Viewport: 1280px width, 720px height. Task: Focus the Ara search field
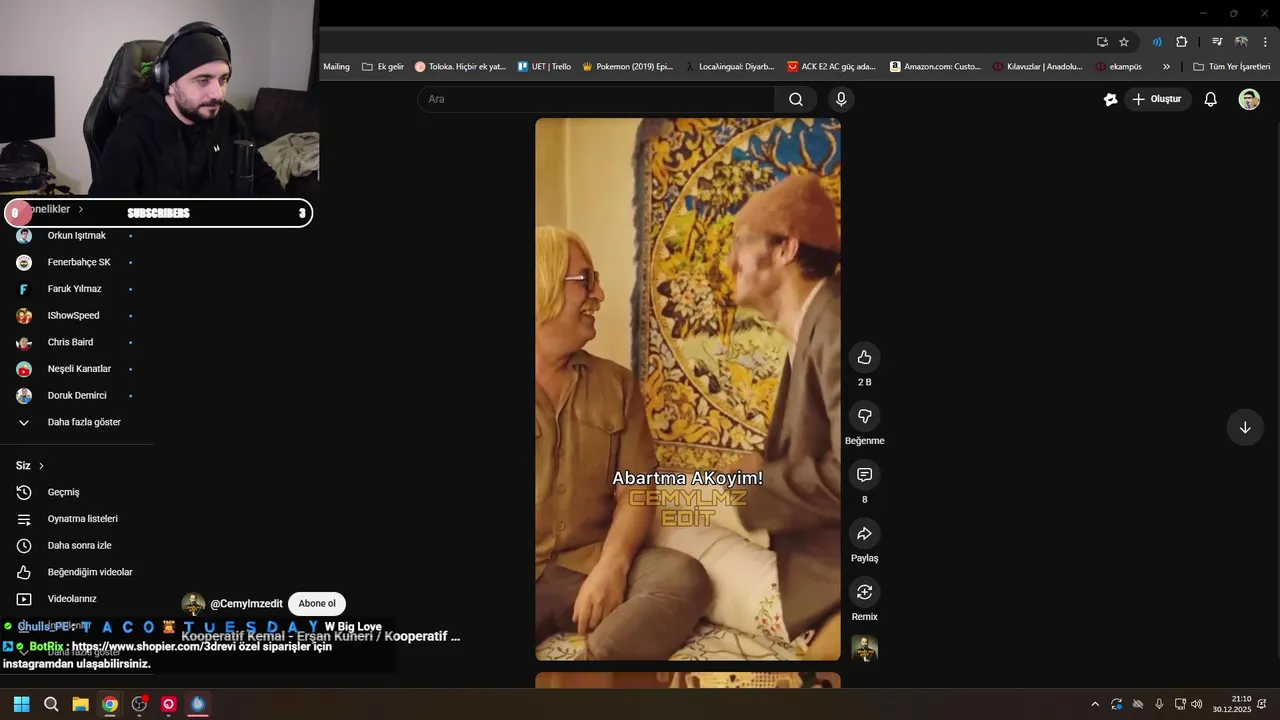tap(596, 99)
